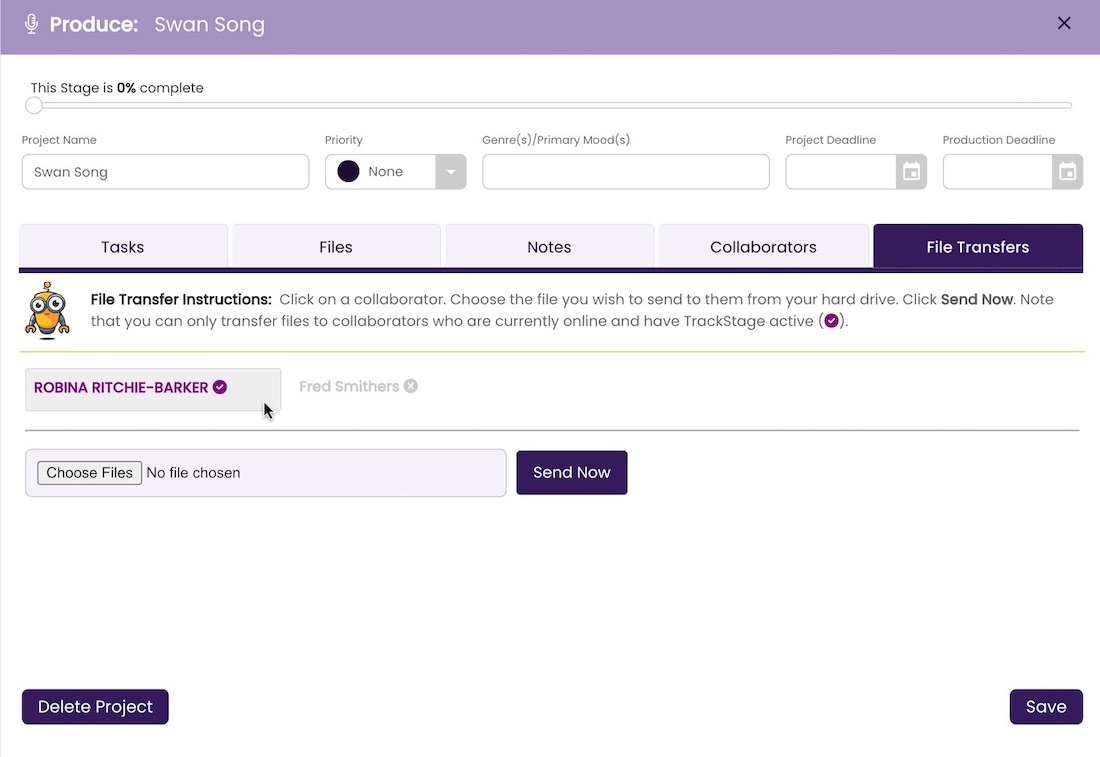Select the File Transfers tab
The width and height of the screenshot is (1100, 757).
[978, 246]
